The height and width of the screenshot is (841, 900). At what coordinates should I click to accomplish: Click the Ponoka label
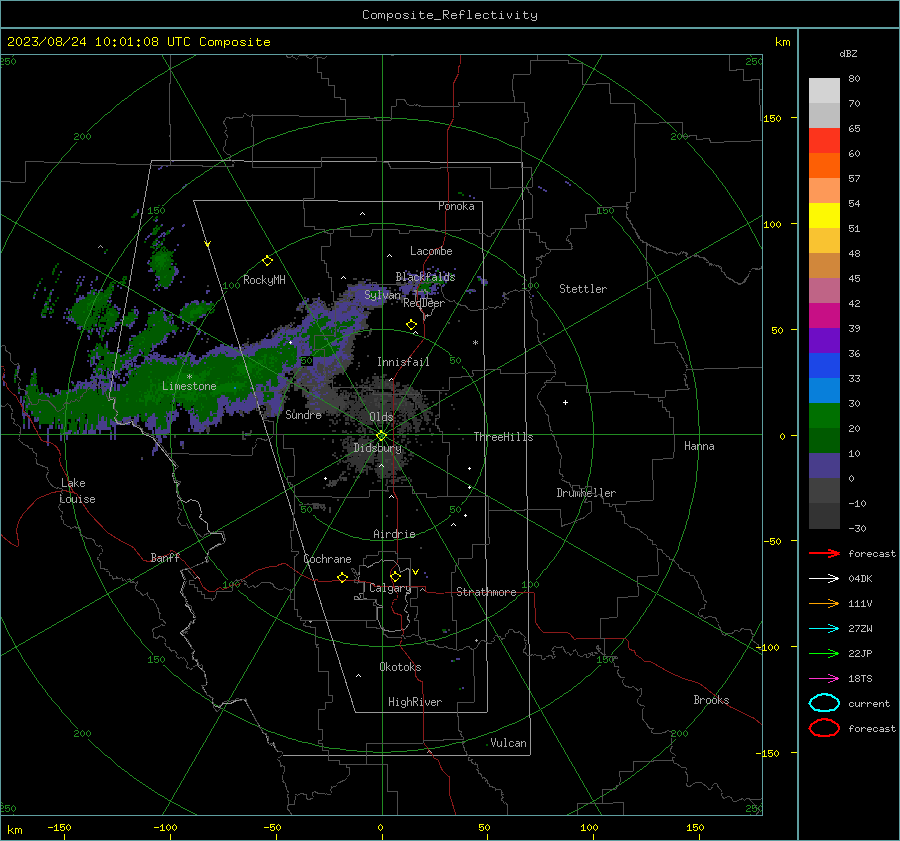pyautogui.click(x=456, y=206)
